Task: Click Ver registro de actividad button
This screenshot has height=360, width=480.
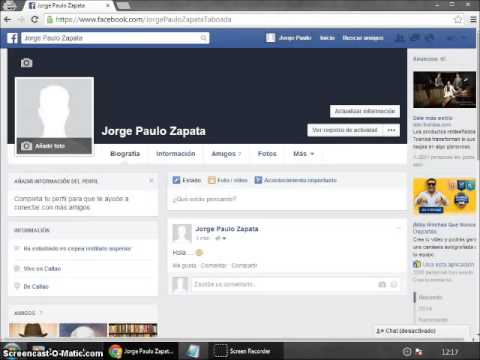Action: click(345, 130)
